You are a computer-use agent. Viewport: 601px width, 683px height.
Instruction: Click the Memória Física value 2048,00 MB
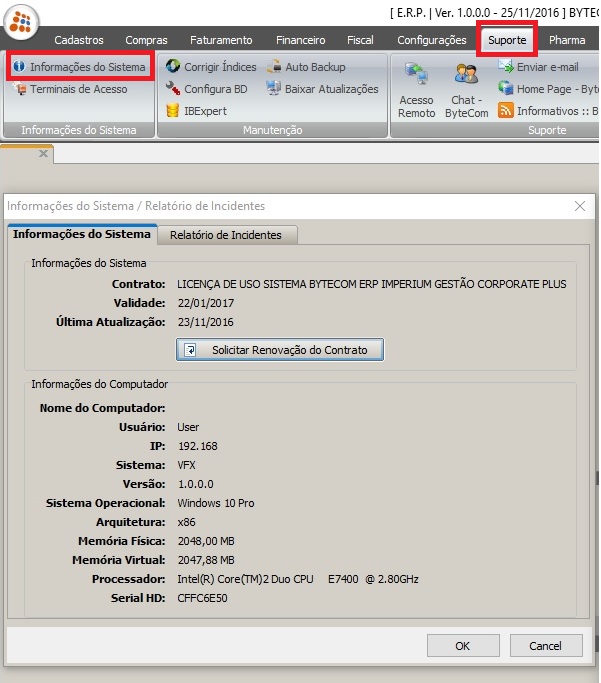coord(206,541)
